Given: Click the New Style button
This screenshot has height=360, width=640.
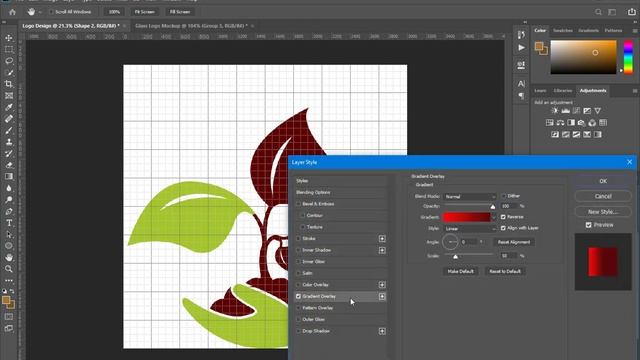Looking at the screenshot, I should [603, 212].
